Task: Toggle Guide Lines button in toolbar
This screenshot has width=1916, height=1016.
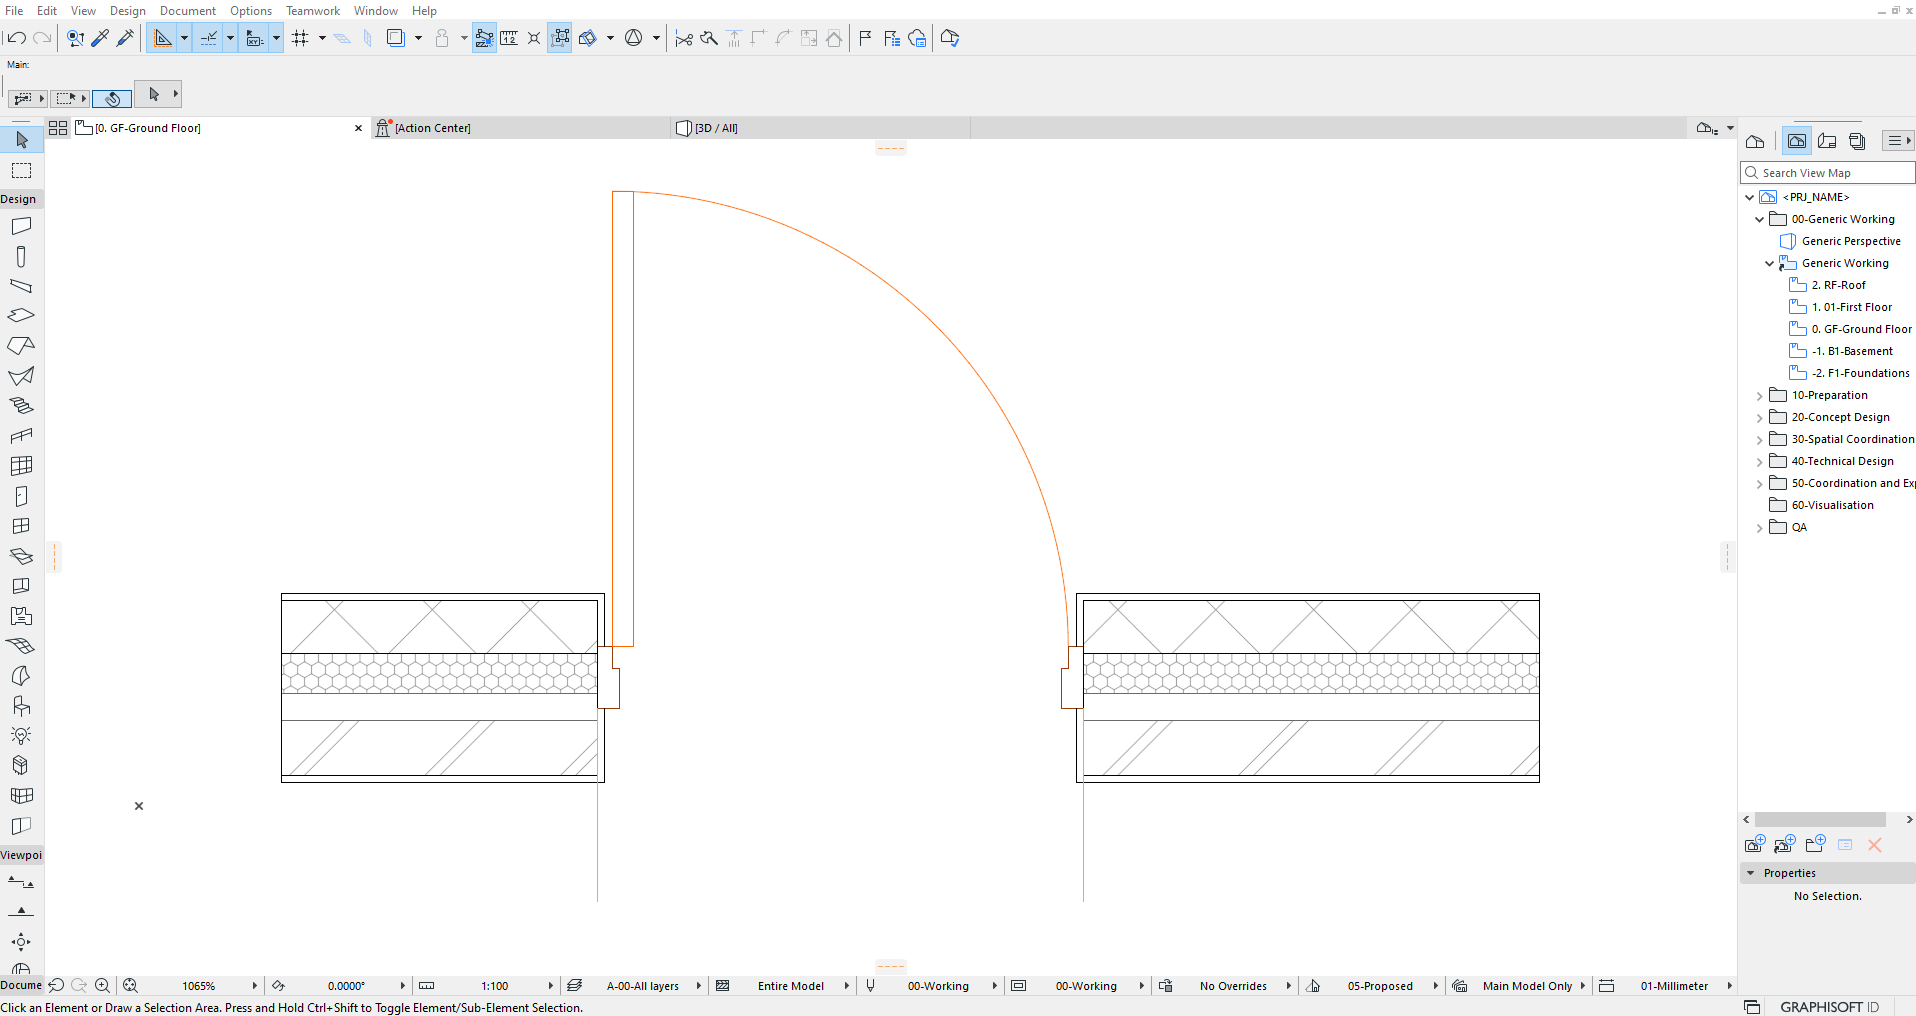Action: (162, 38)
